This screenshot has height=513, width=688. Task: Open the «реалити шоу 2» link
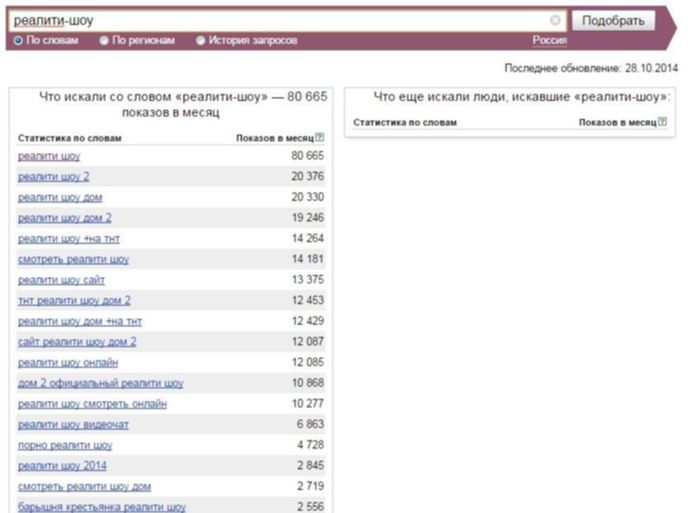(53, 177)
